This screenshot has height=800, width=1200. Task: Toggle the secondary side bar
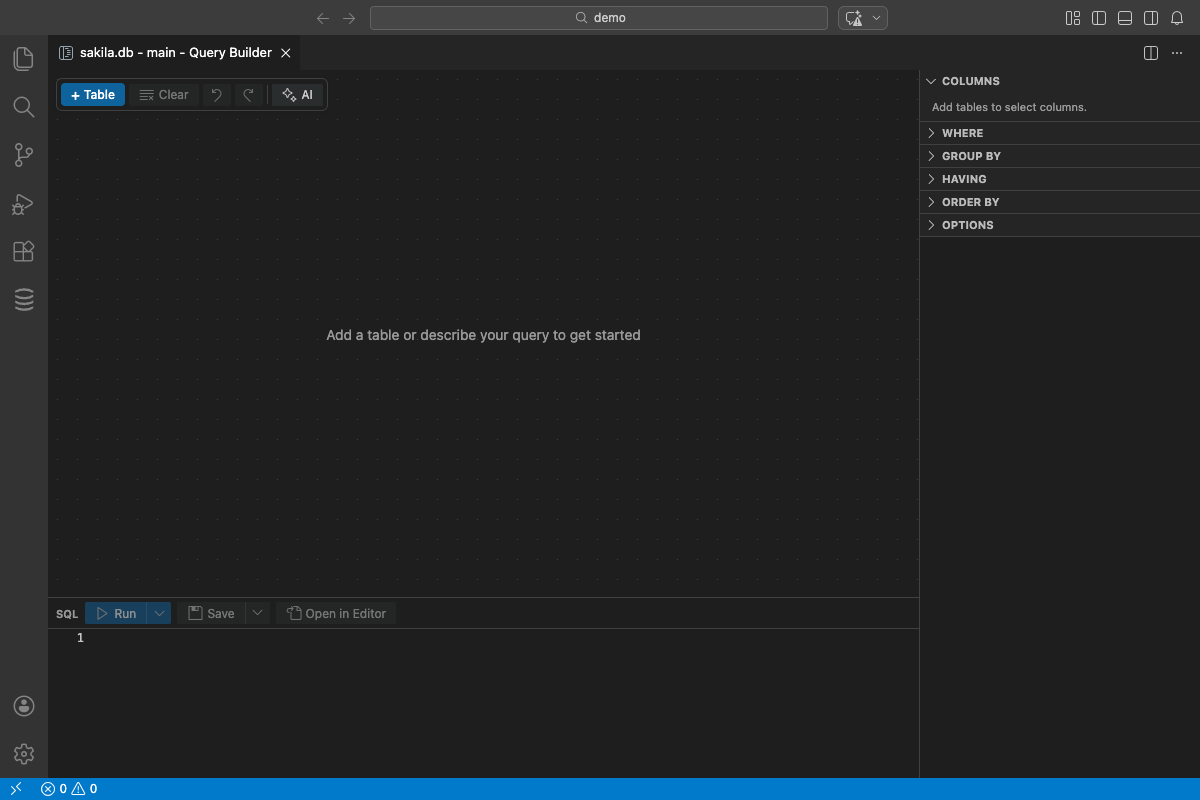[1150, 17]
